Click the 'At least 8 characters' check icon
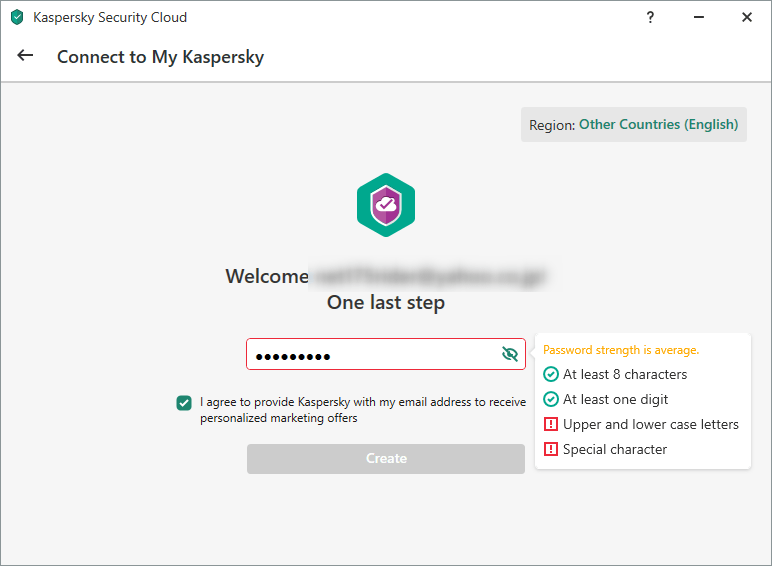The image size is (772, 566). tap(550, 375)
